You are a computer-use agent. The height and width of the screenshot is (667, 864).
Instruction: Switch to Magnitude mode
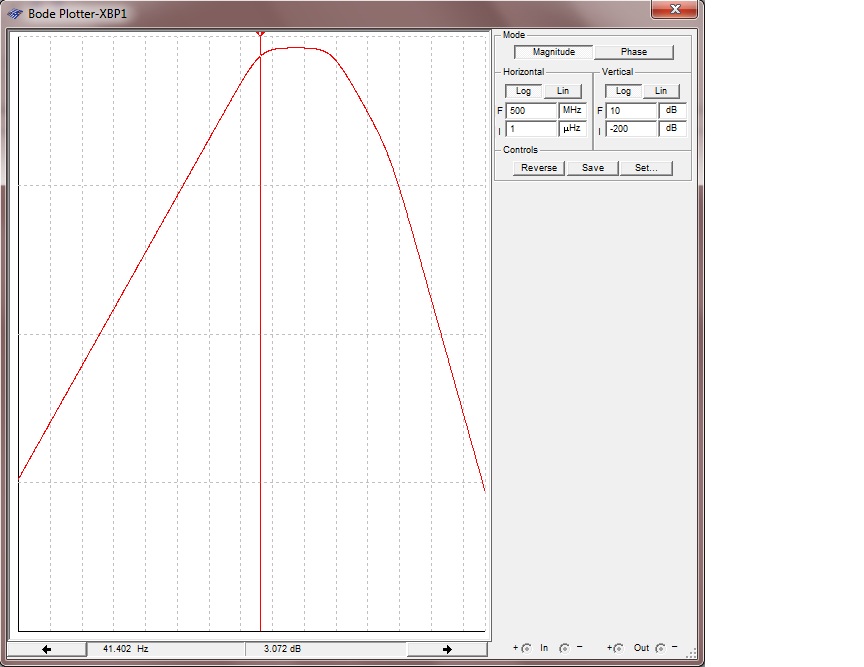tap(554, 52)
